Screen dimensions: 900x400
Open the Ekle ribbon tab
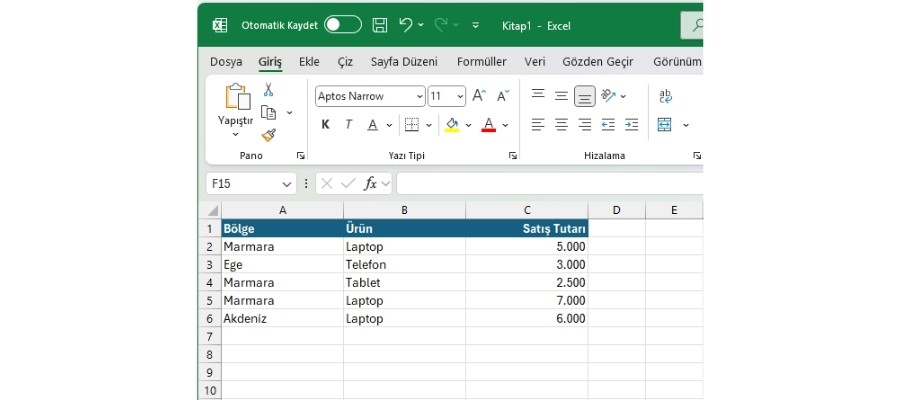309,62
